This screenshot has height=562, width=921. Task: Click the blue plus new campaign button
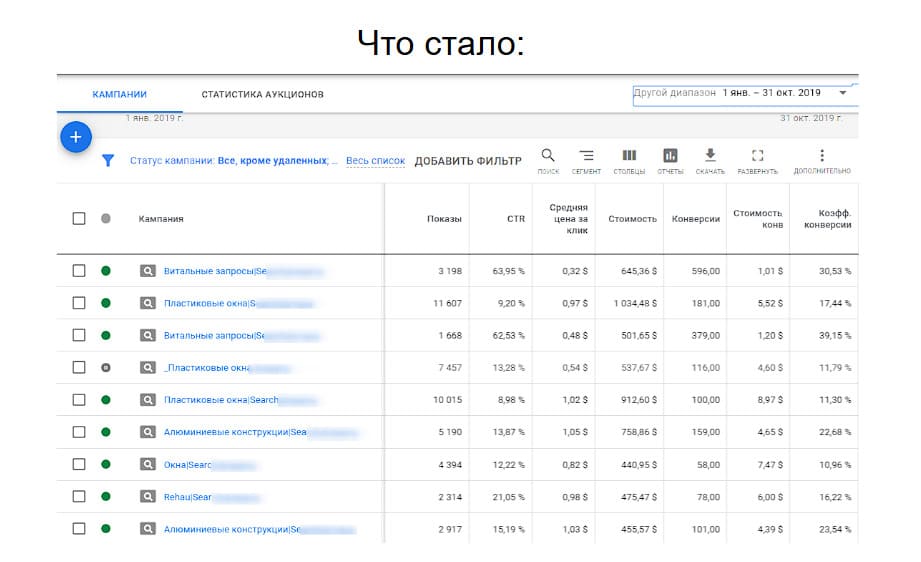tap(76, 137)
